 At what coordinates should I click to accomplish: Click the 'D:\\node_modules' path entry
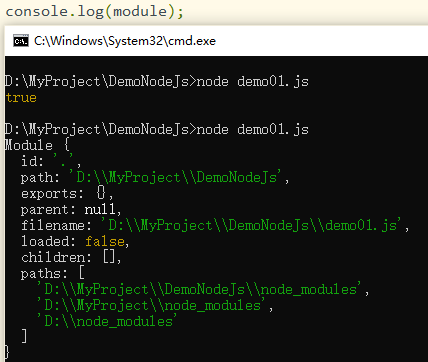[107, 321]
